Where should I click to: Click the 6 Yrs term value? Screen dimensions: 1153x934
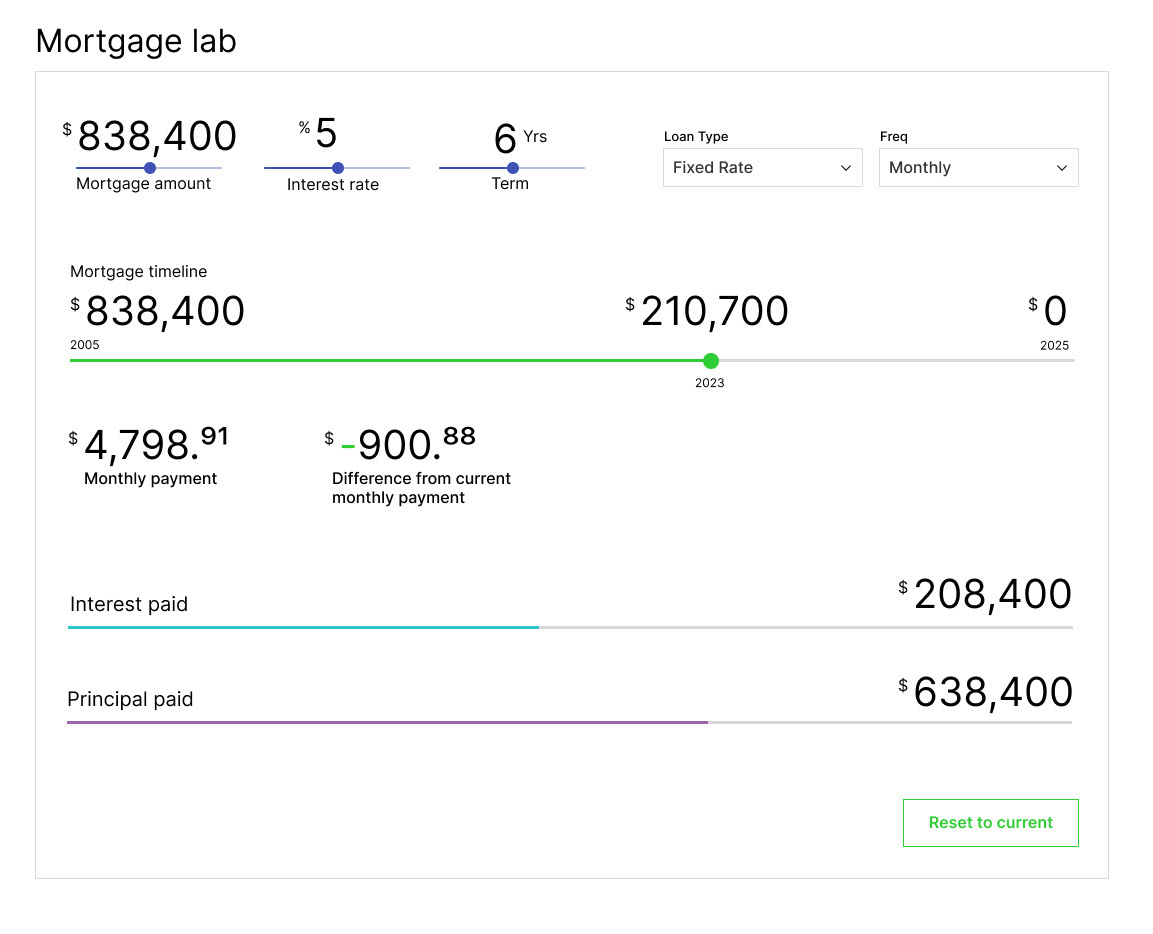(x=520, y=138)
